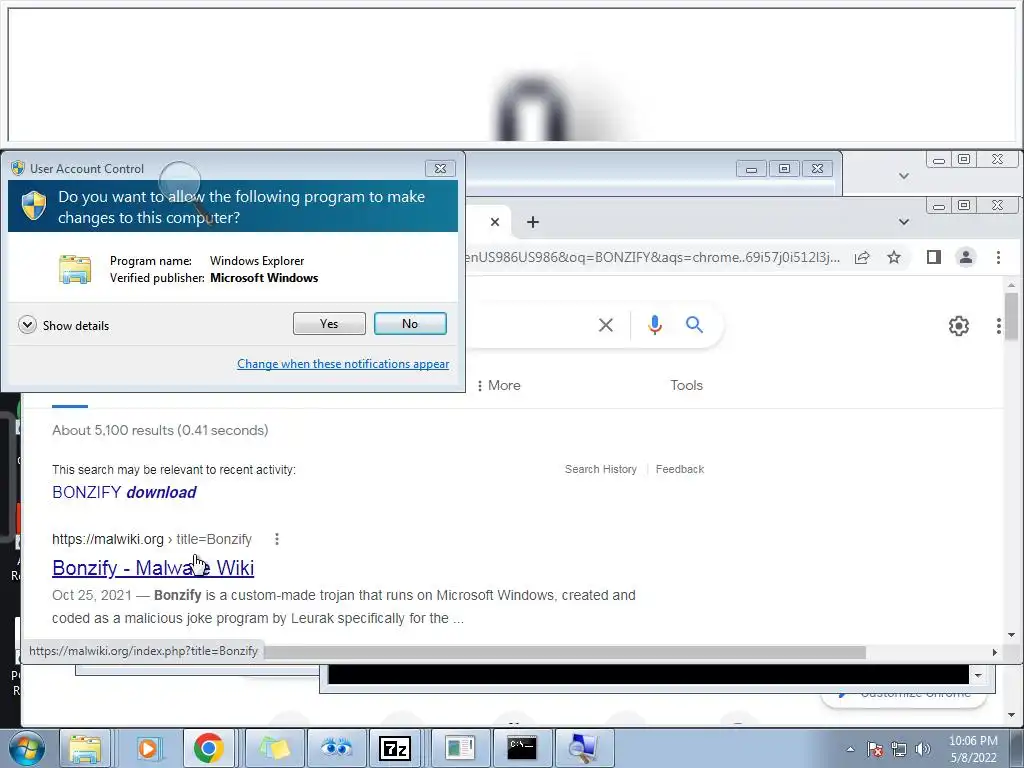
Task: Open the Magnifier taskbar item
Action: (x=583, y=748)
